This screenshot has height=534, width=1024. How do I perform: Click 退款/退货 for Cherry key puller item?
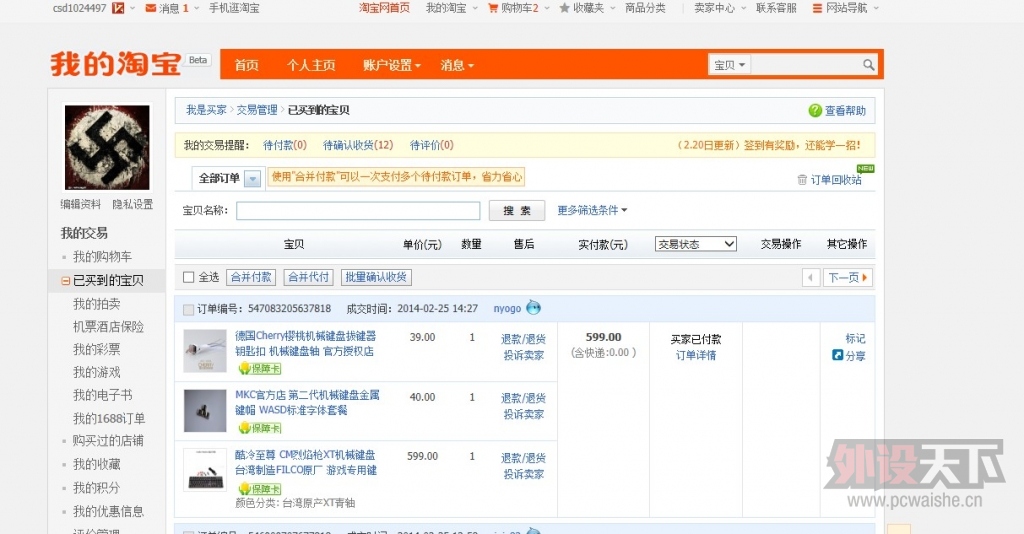[523, 339]
